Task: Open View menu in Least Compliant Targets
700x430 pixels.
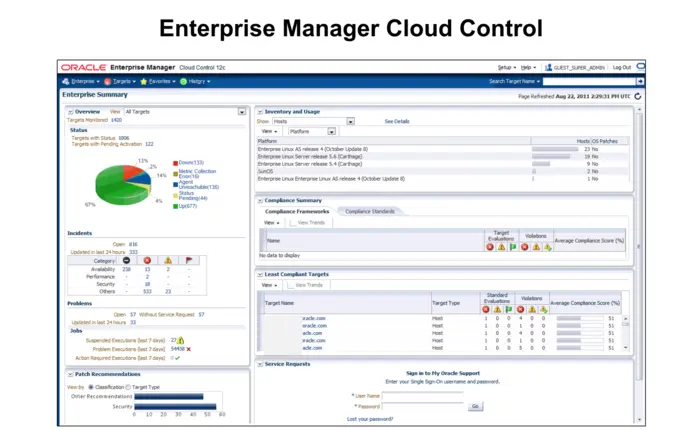Action: [x=269, y=285]
